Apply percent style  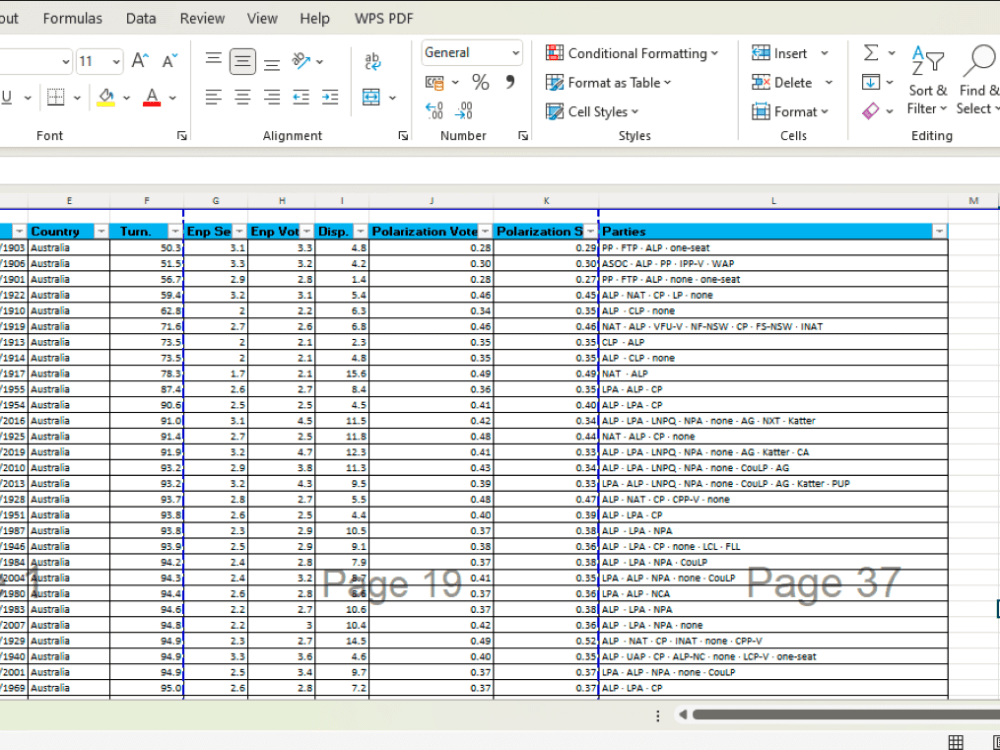coord(480,82)
